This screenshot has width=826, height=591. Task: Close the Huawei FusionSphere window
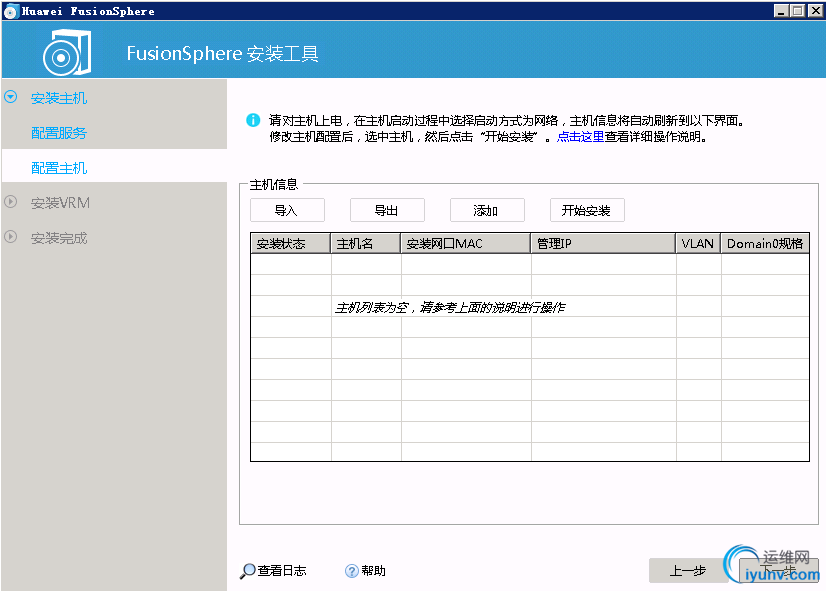click(x=815, y=11)
